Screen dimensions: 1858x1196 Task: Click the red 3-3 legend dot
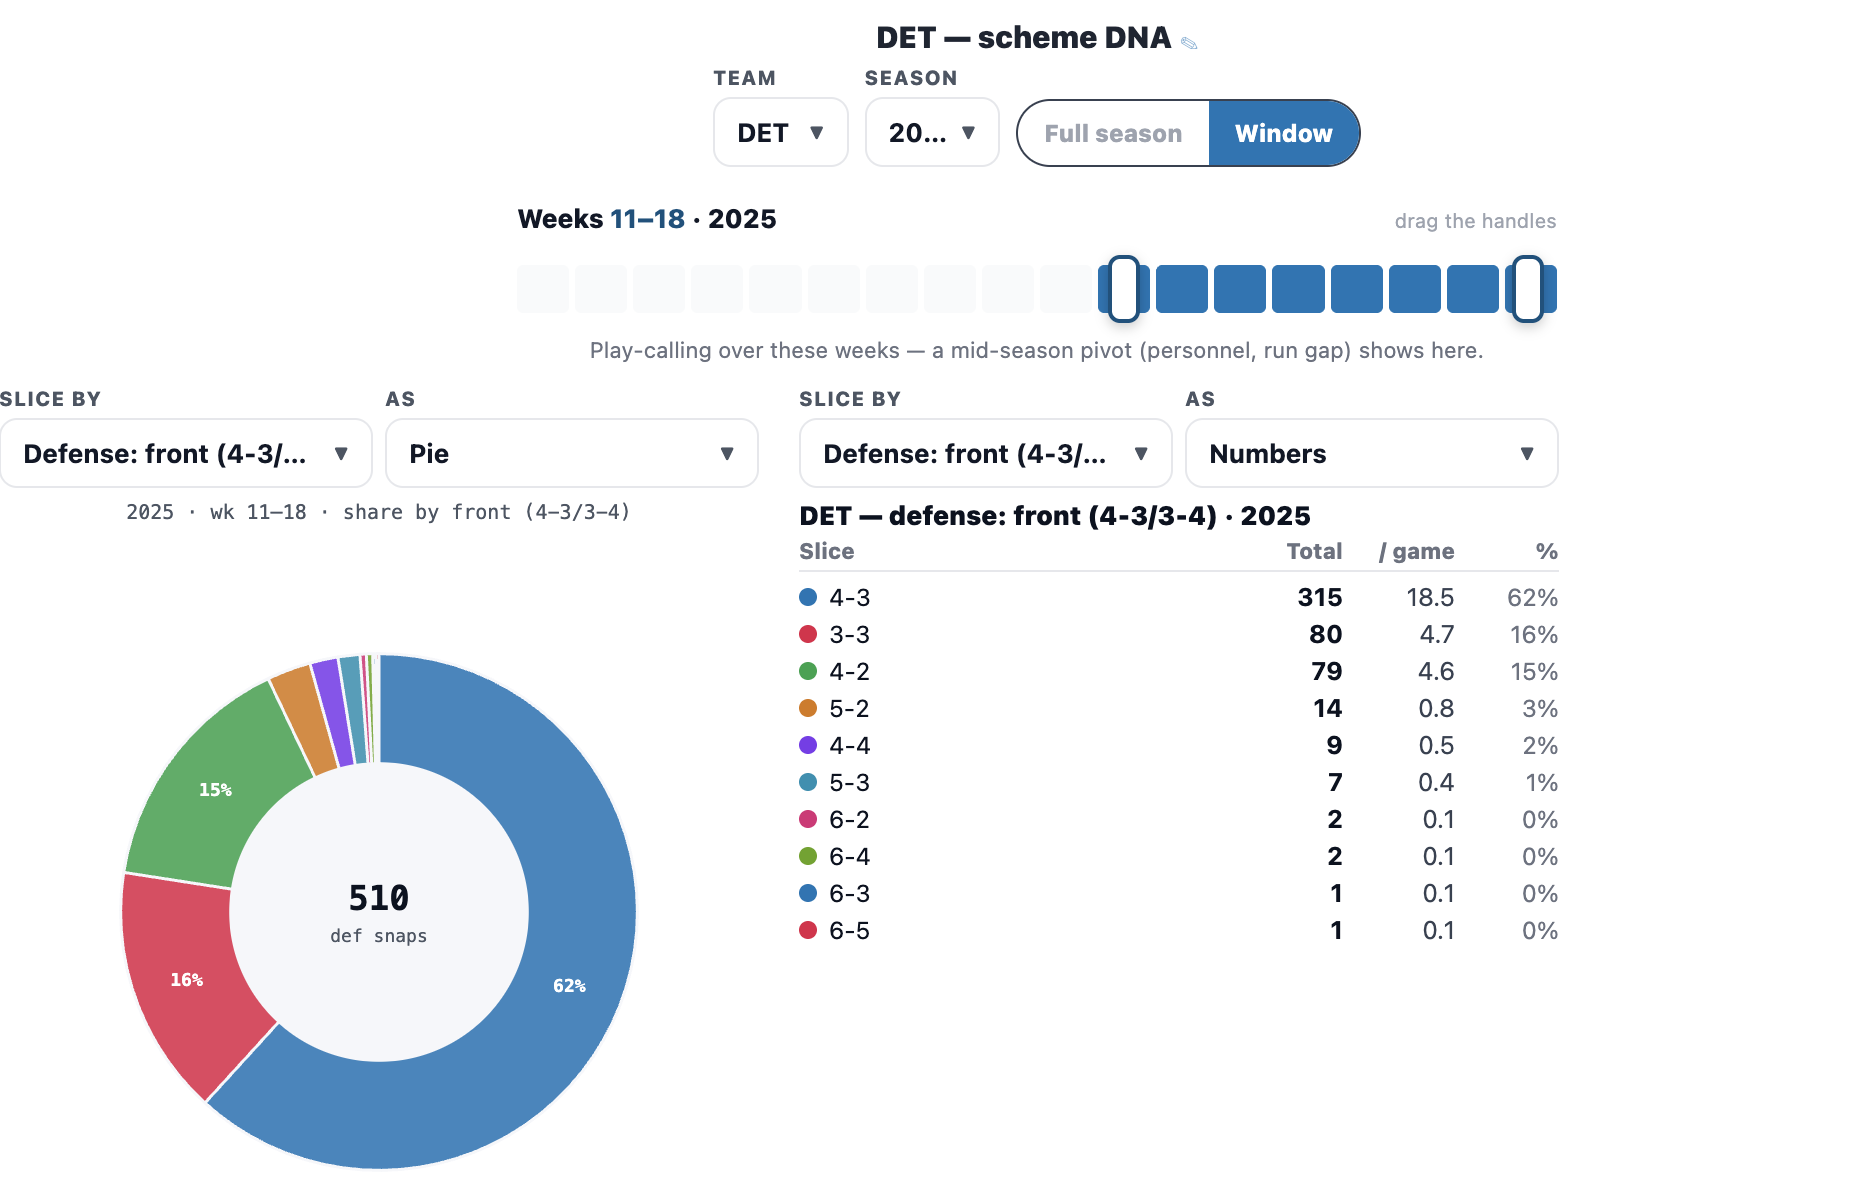(808, 634)
